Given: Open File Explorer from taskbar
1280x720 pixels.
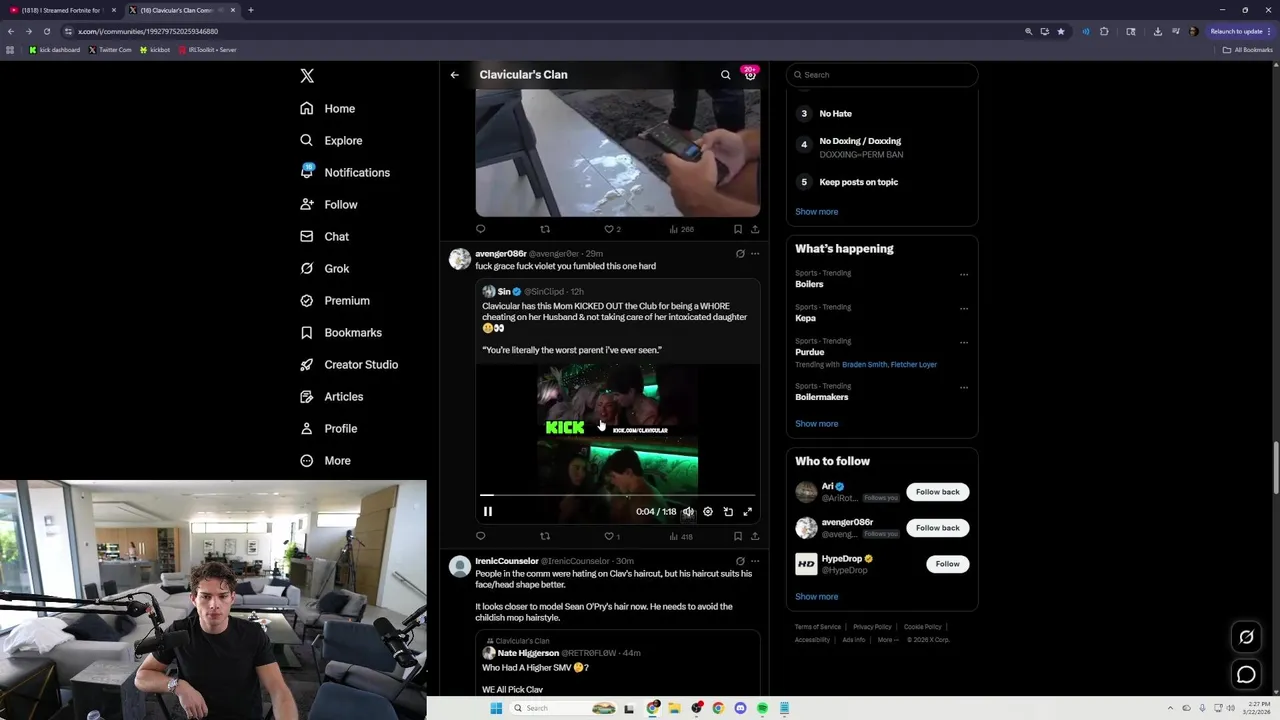Looking at the screenshot, I should 675,708.
